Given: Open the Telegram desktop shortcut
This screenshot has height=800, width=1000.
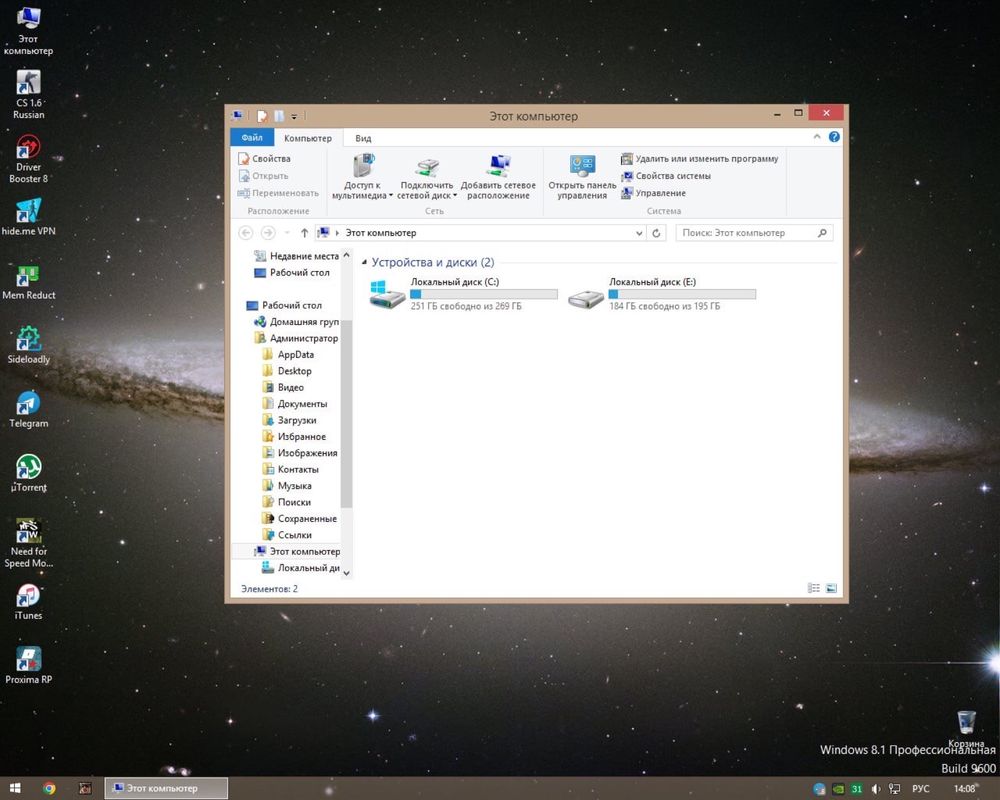Looking at the screenshot, I should click(29, 409).
